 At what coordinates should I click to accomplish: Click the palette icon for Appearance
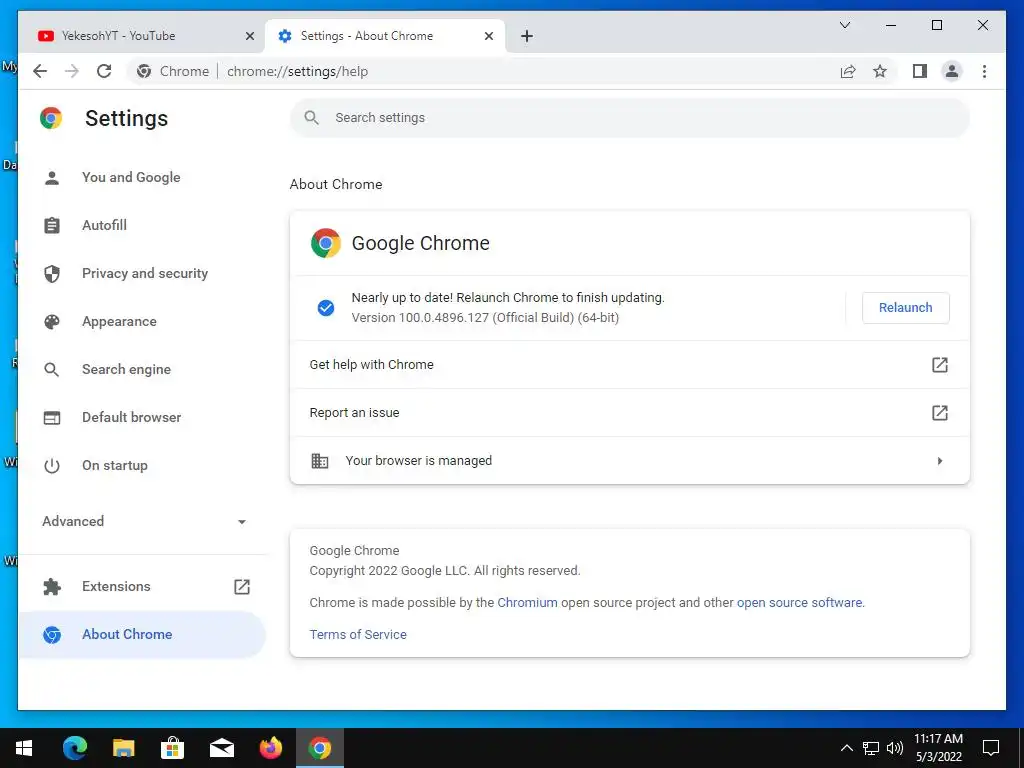click(52, 321)
